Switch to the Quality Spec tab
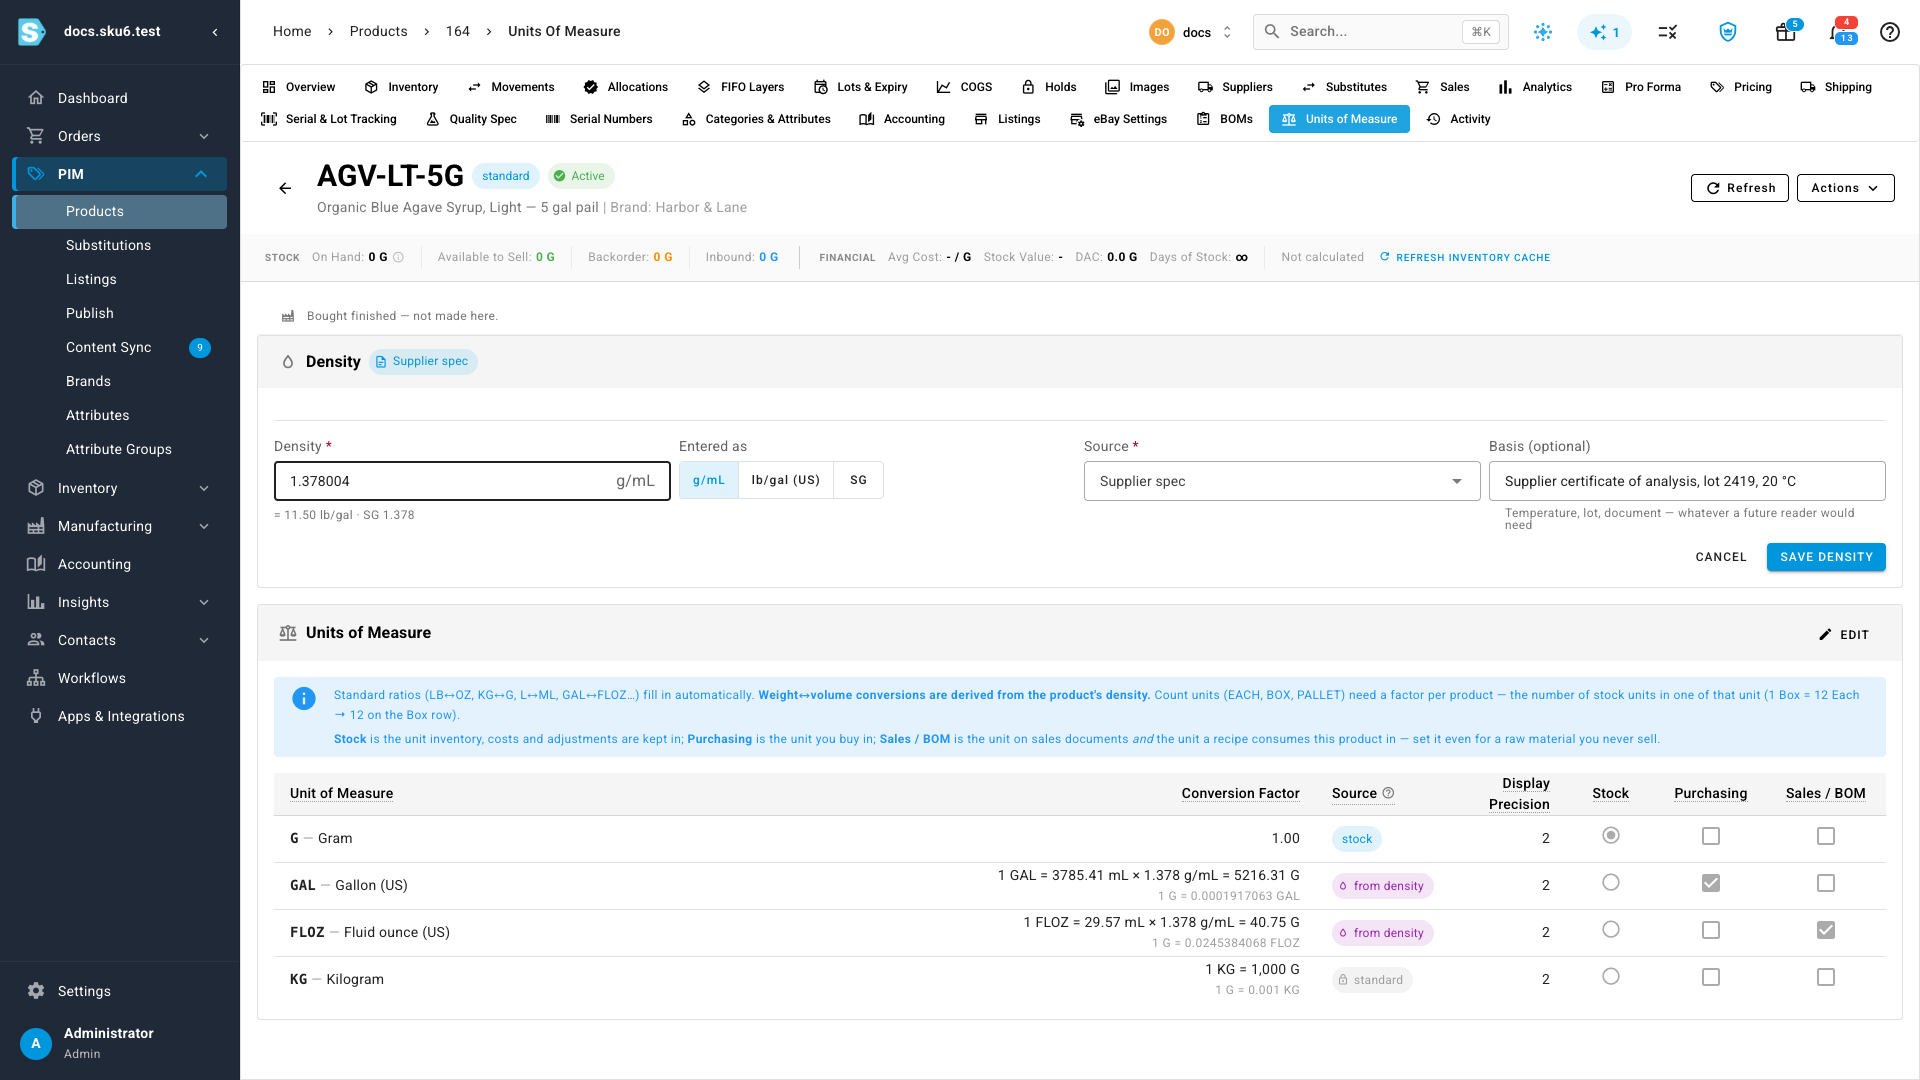The width and height of the screenshot is (1920, 1080). click(x=471, y=119)
